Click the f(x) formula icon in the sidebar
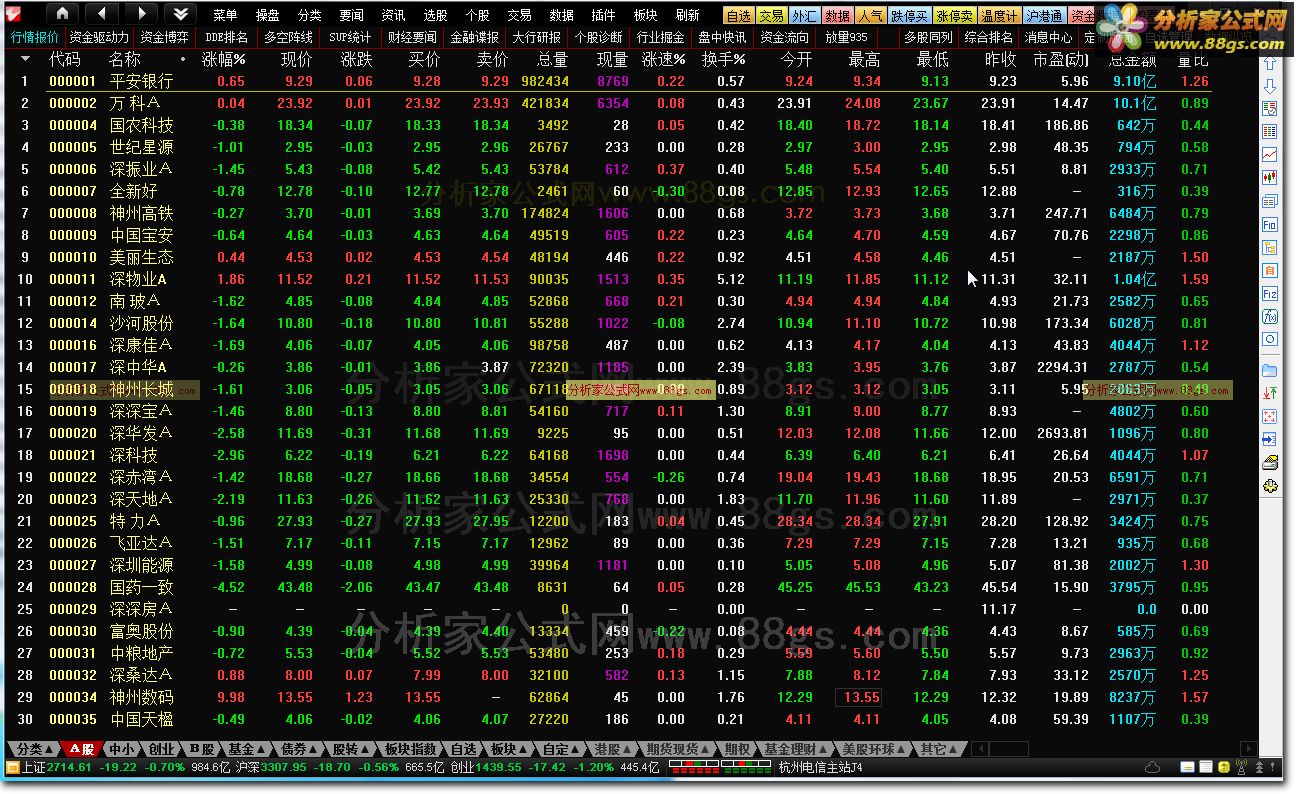The image size is (1296, 794). pos(1270,316)
